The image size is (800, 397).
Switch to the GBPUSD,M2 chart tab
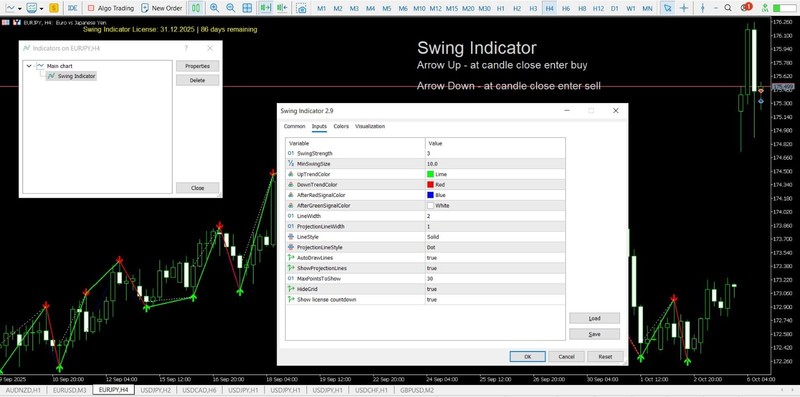tap(417, 390)
